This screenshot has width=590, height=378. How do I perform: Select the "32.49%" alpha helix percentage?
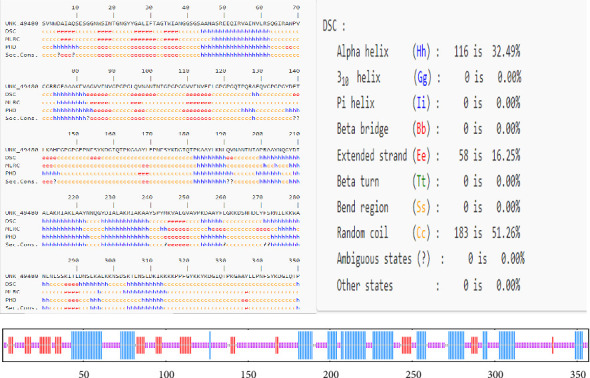506,51
